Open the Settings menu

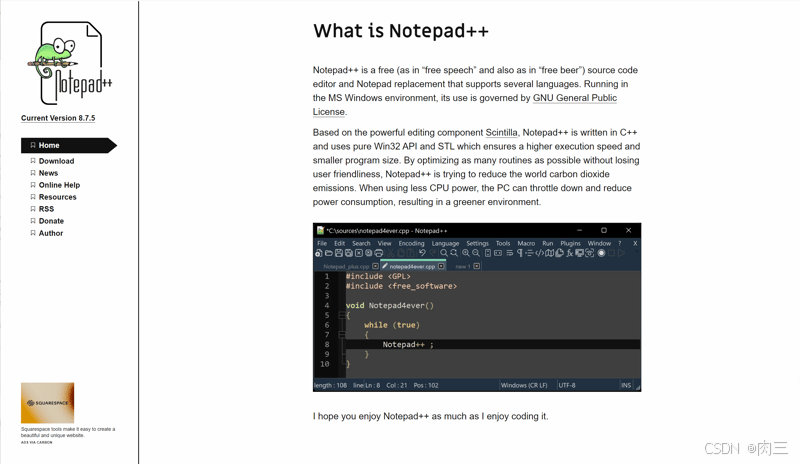pyautogui.click(x=478, y=243)
